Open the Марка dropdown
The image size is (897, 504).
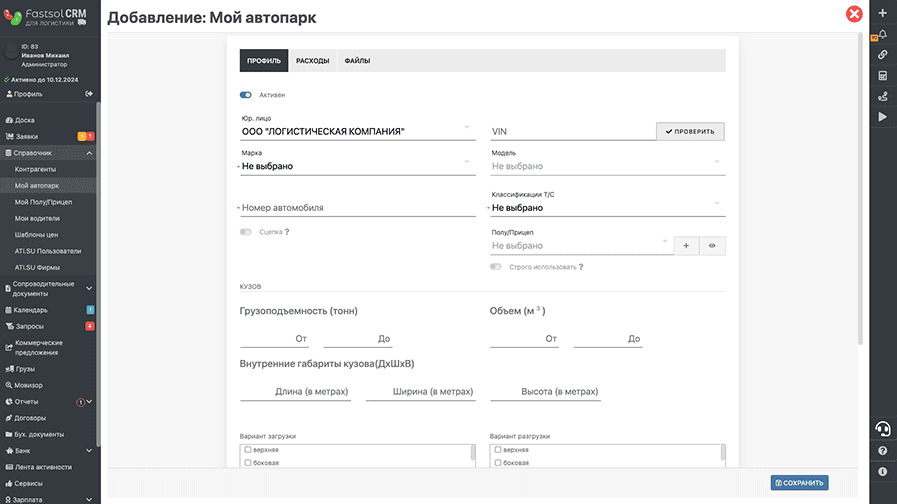coord(358,166)
